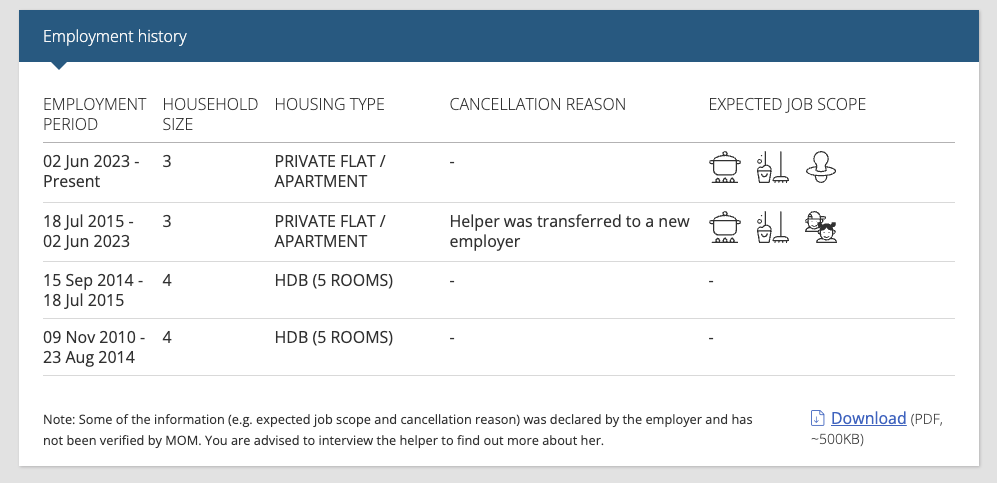Click child care icon in 2015 row

point(821,228)
